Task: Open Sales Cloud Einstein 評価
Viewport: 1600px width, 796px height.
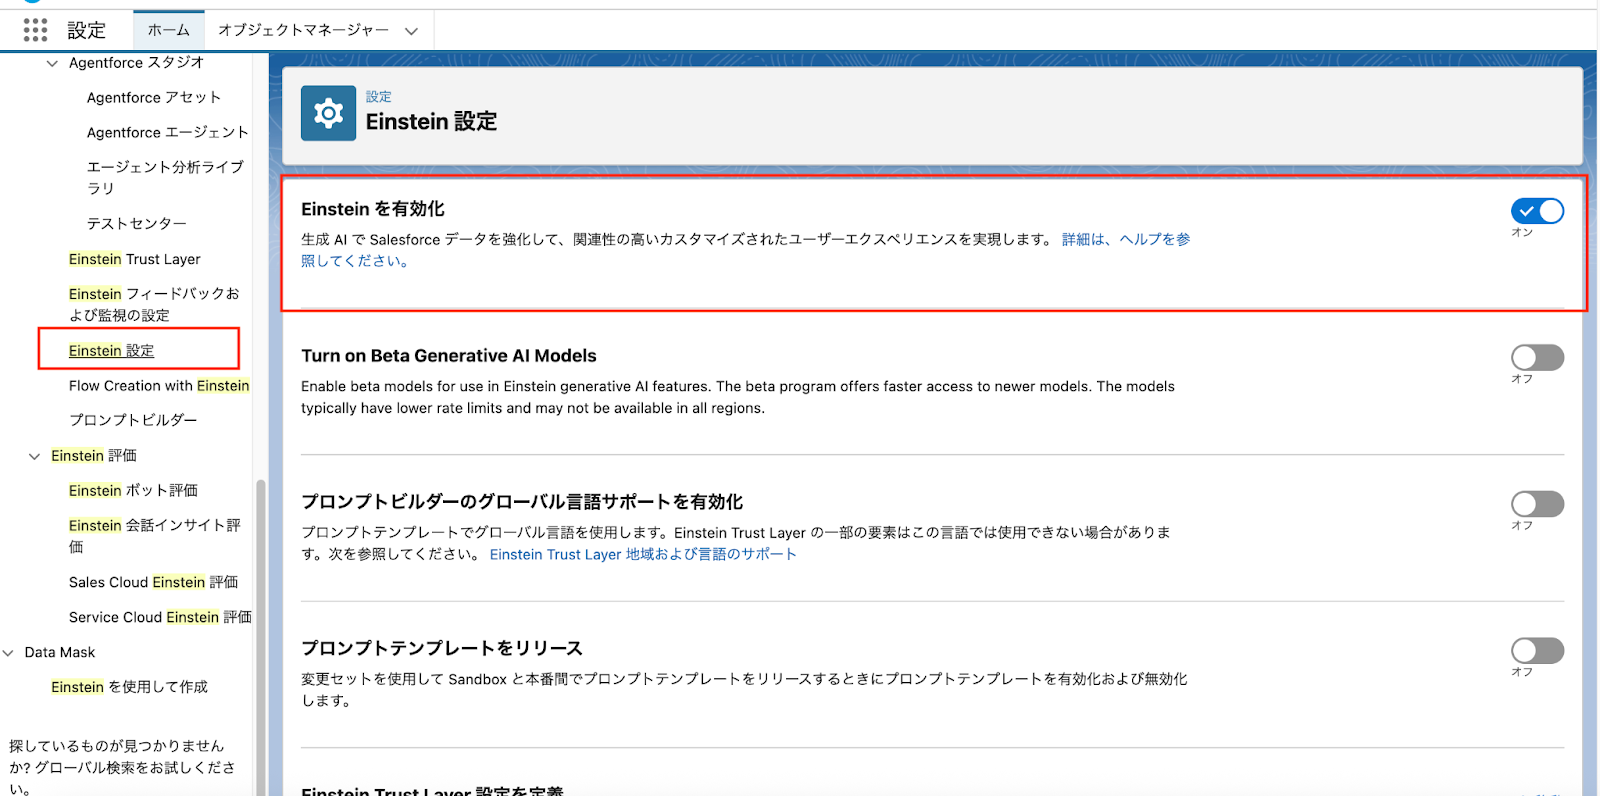Action: (x=153, y=582)
